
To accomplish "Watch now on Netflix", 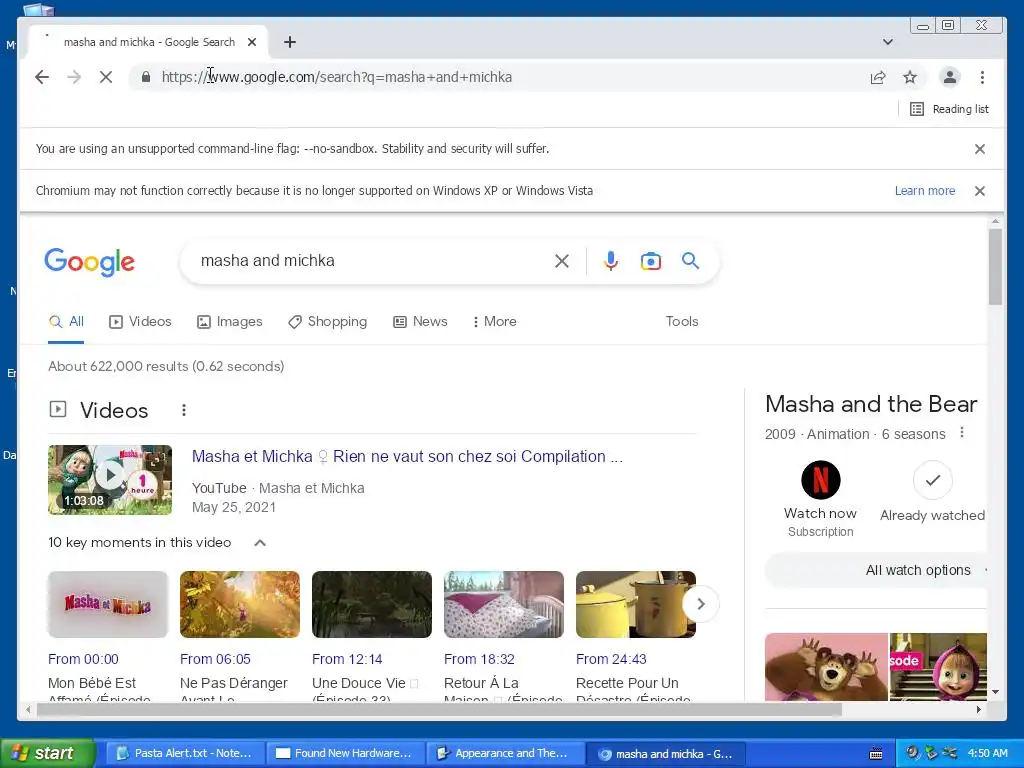I will click(820, 499).
